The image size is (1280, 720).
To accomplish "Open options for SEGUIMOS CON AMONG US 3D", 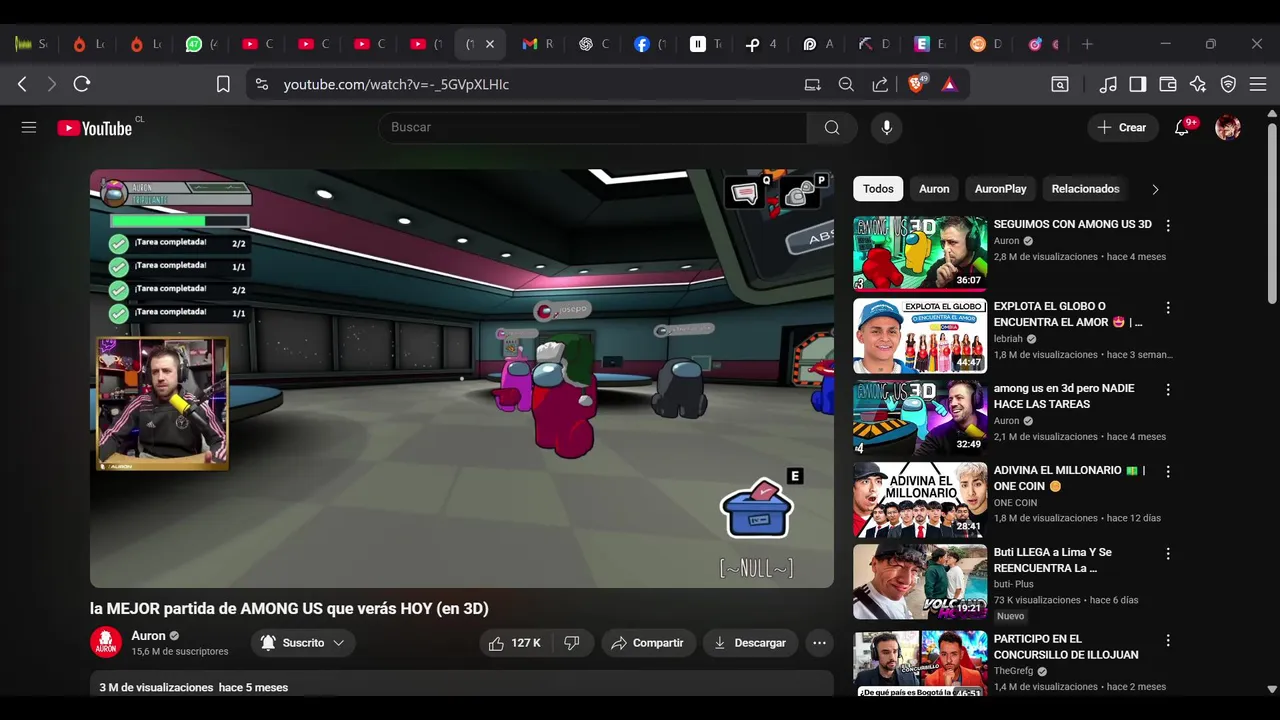I will (1167, 226).
